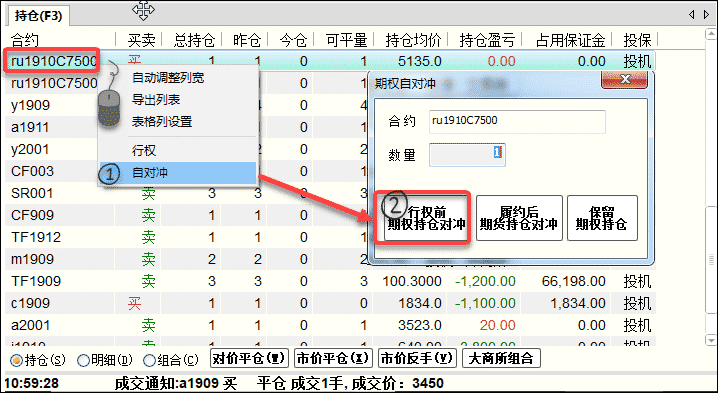Click the tab scroll right arrow

pyautogui.click(x=706, y=15)
